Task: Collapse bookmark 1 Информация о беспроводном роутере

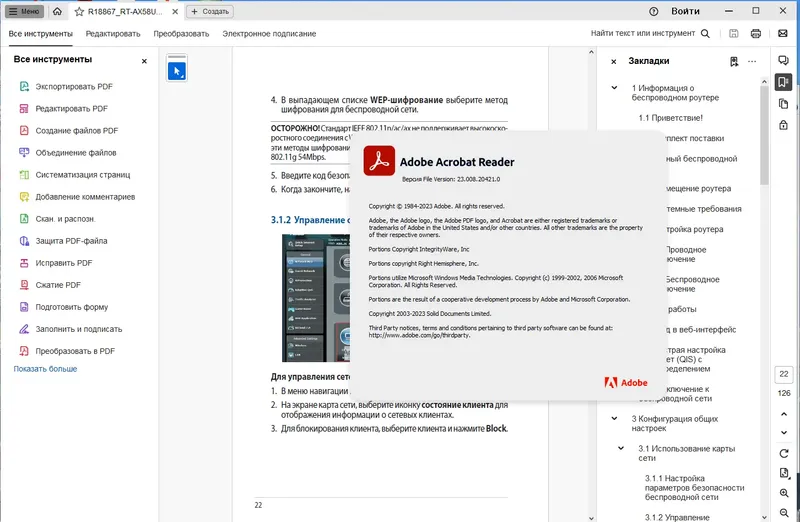Action: (x=614, y=88)
